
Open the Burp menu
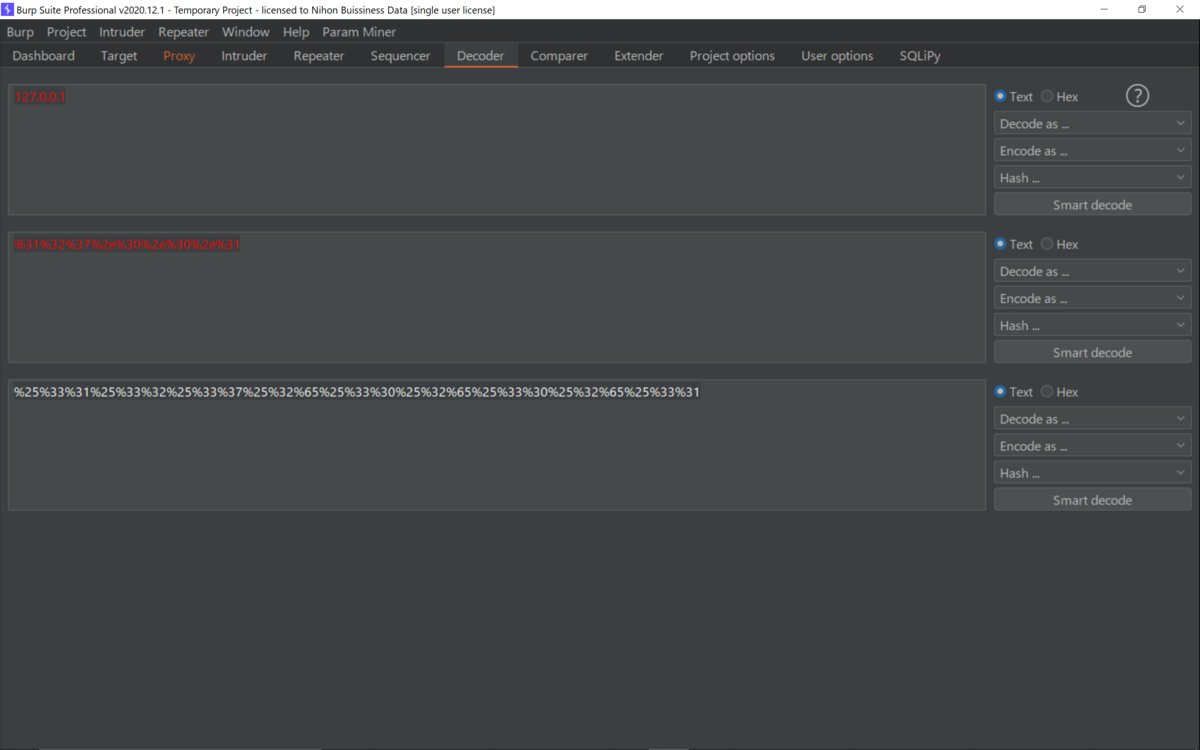(20, 32)
